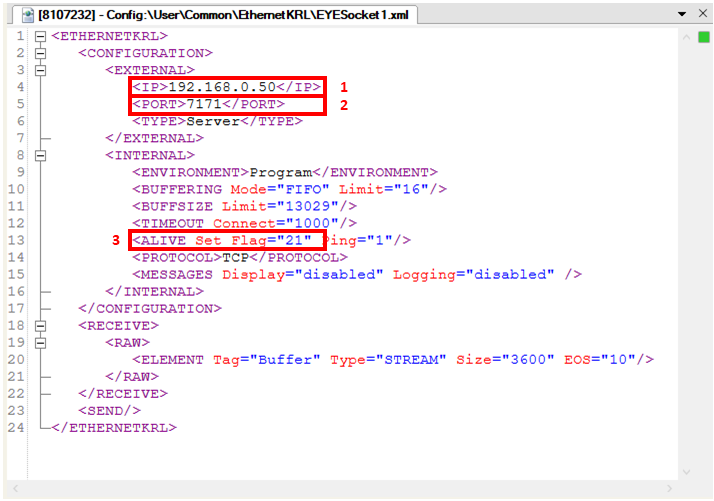Click the file icon on the EYESocket1.xml tab
Viewport: 714px width, 501px height.
pos(28,15)
